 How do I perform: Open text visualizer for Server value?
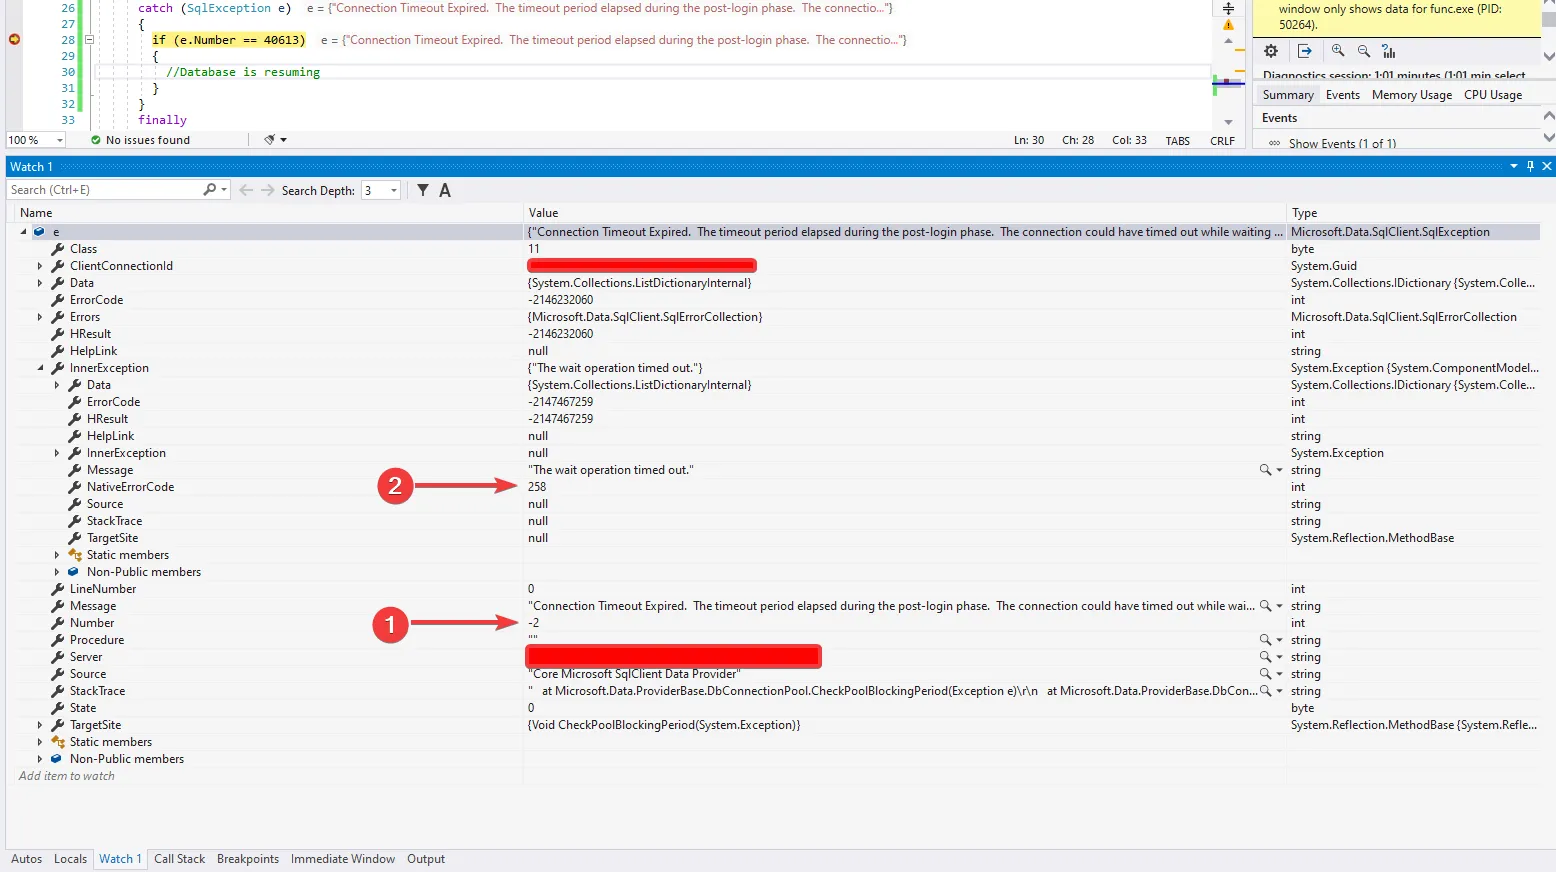1265,657
